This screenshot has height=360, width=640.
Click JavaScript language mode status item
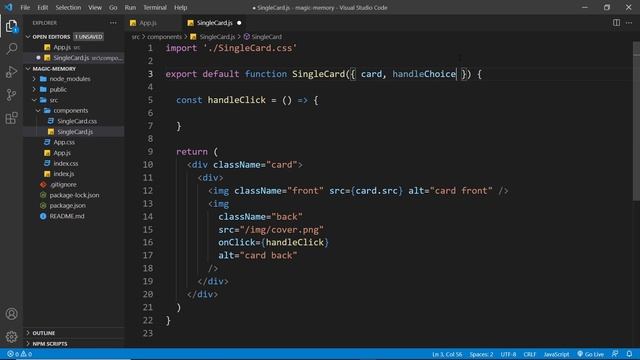coord(556,354)
